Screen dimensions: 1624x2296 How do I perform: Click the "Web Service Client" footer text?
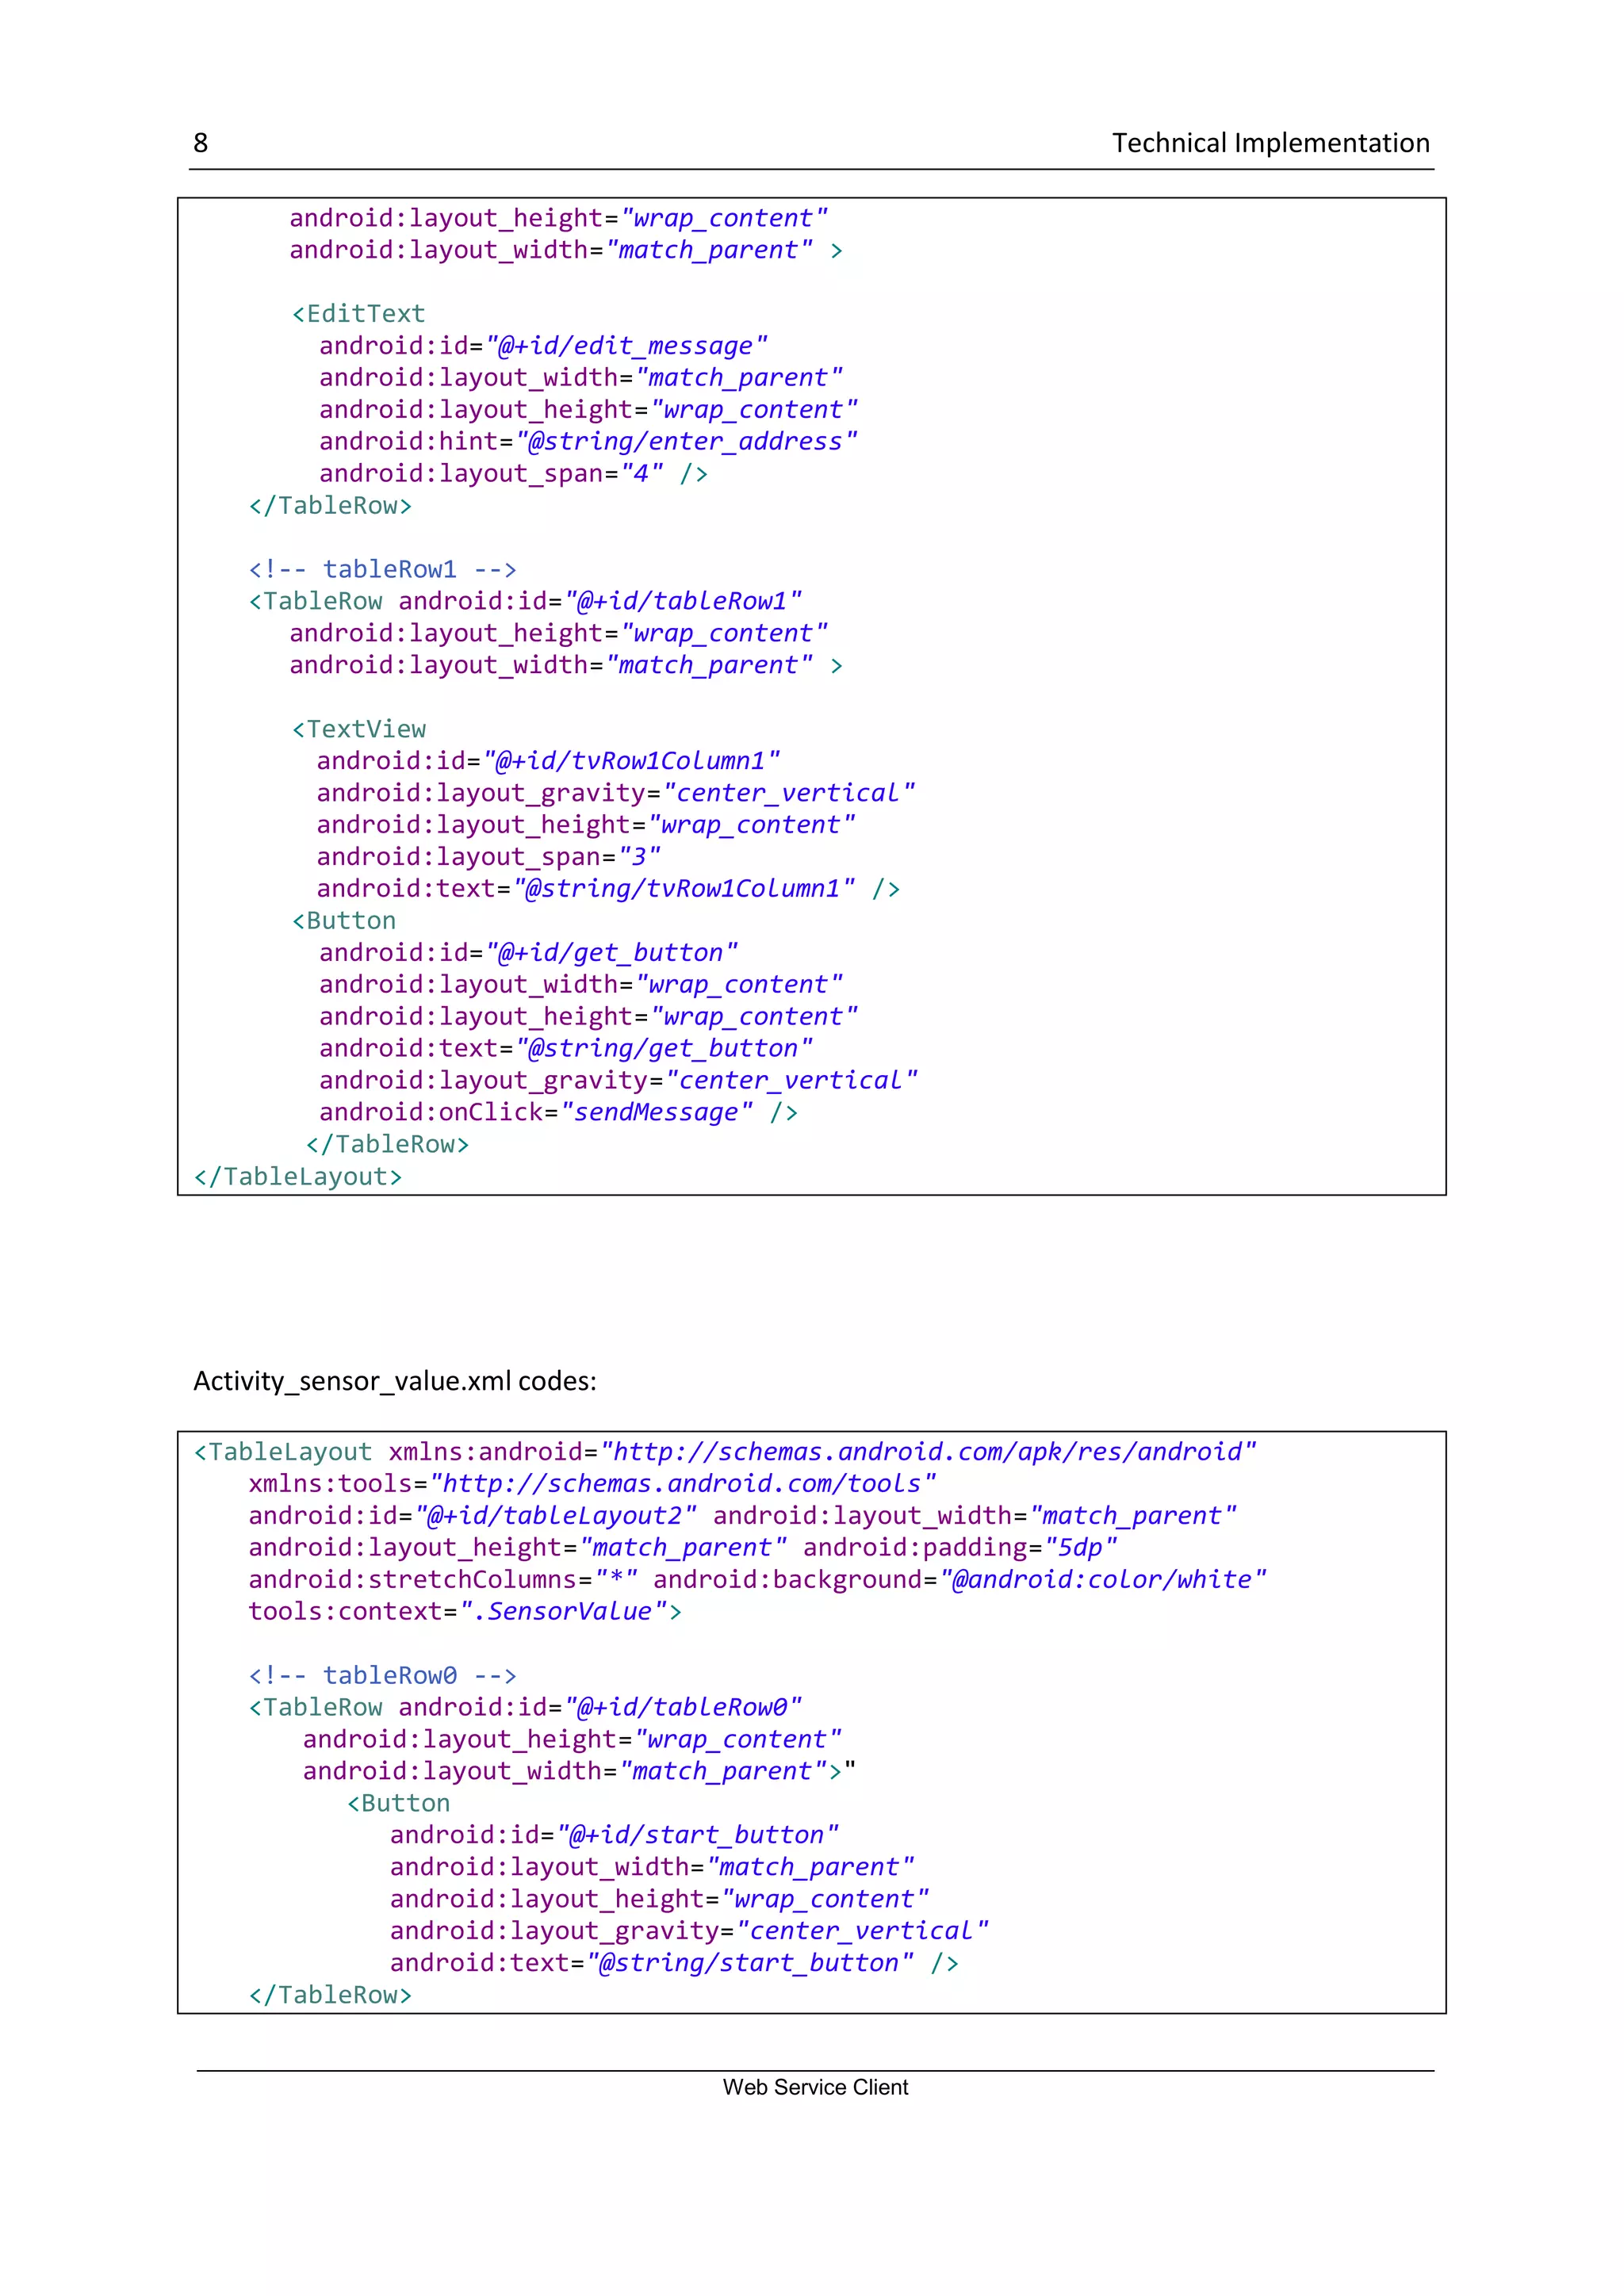coord(815,2088)
